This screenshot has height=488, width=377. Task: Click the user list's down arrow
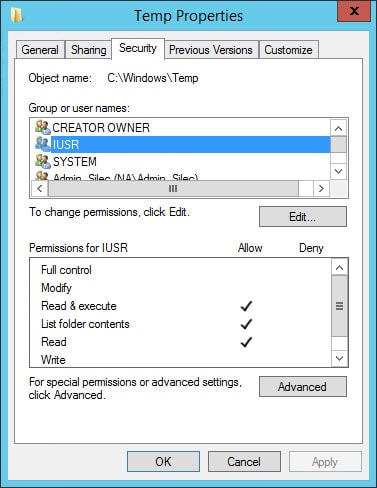click(x=338, y=171)
